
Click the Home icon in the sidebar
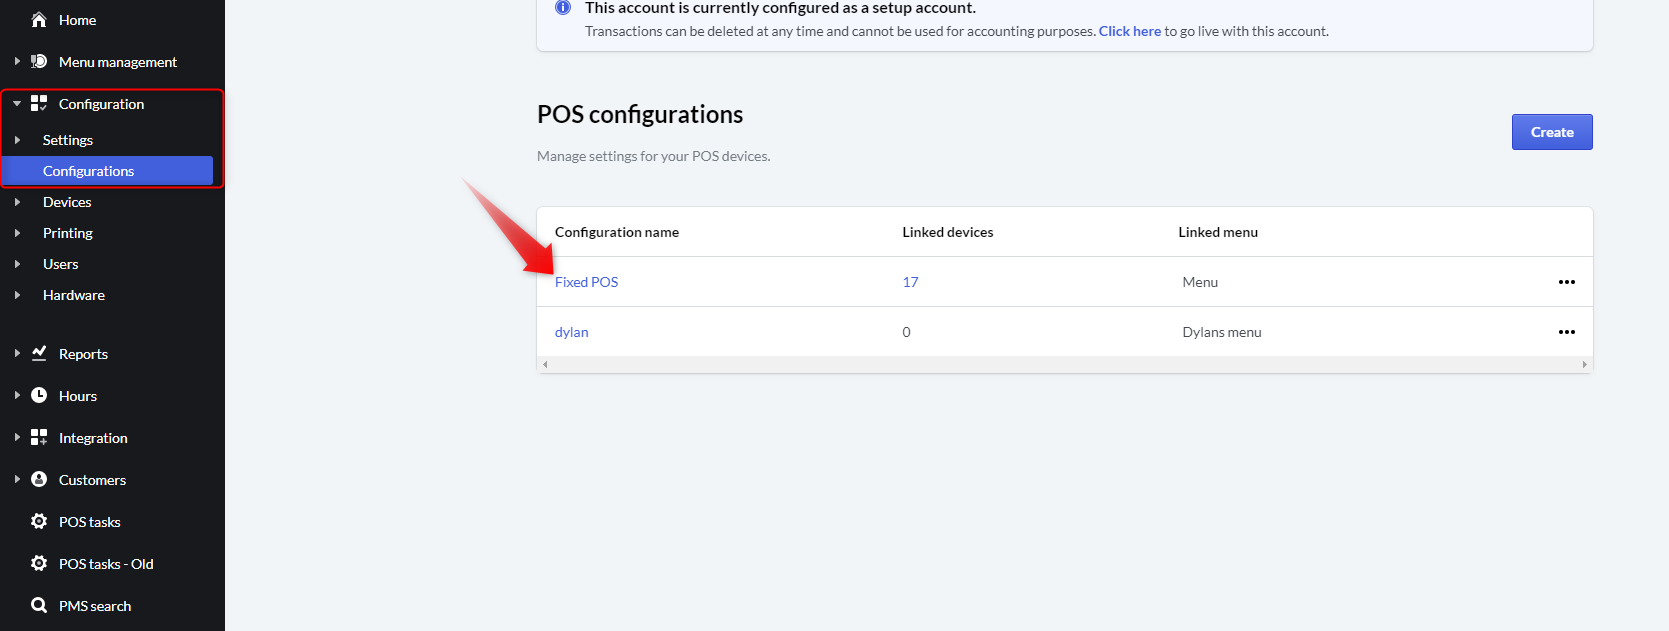pyautogui.click(x=38, y=19)
